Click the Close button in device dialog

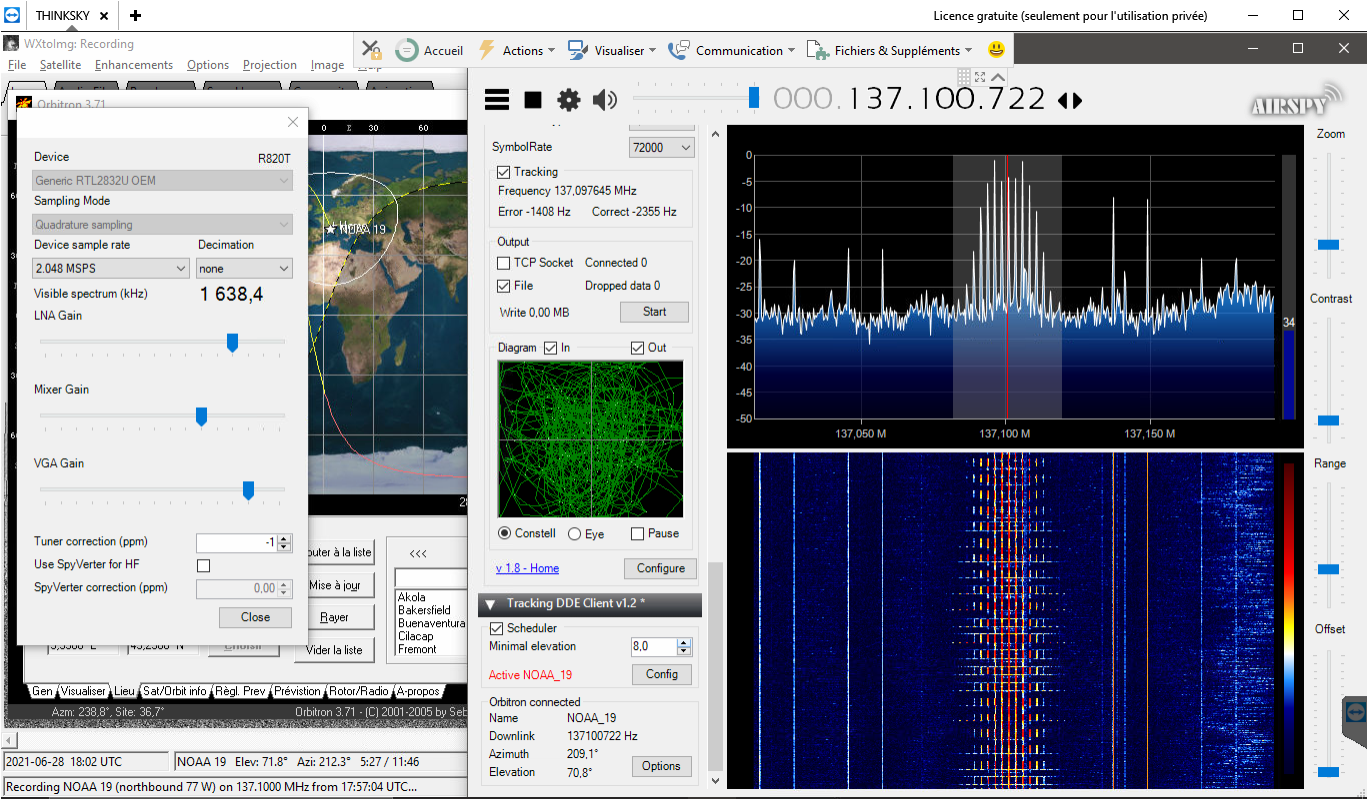[255, 617]
